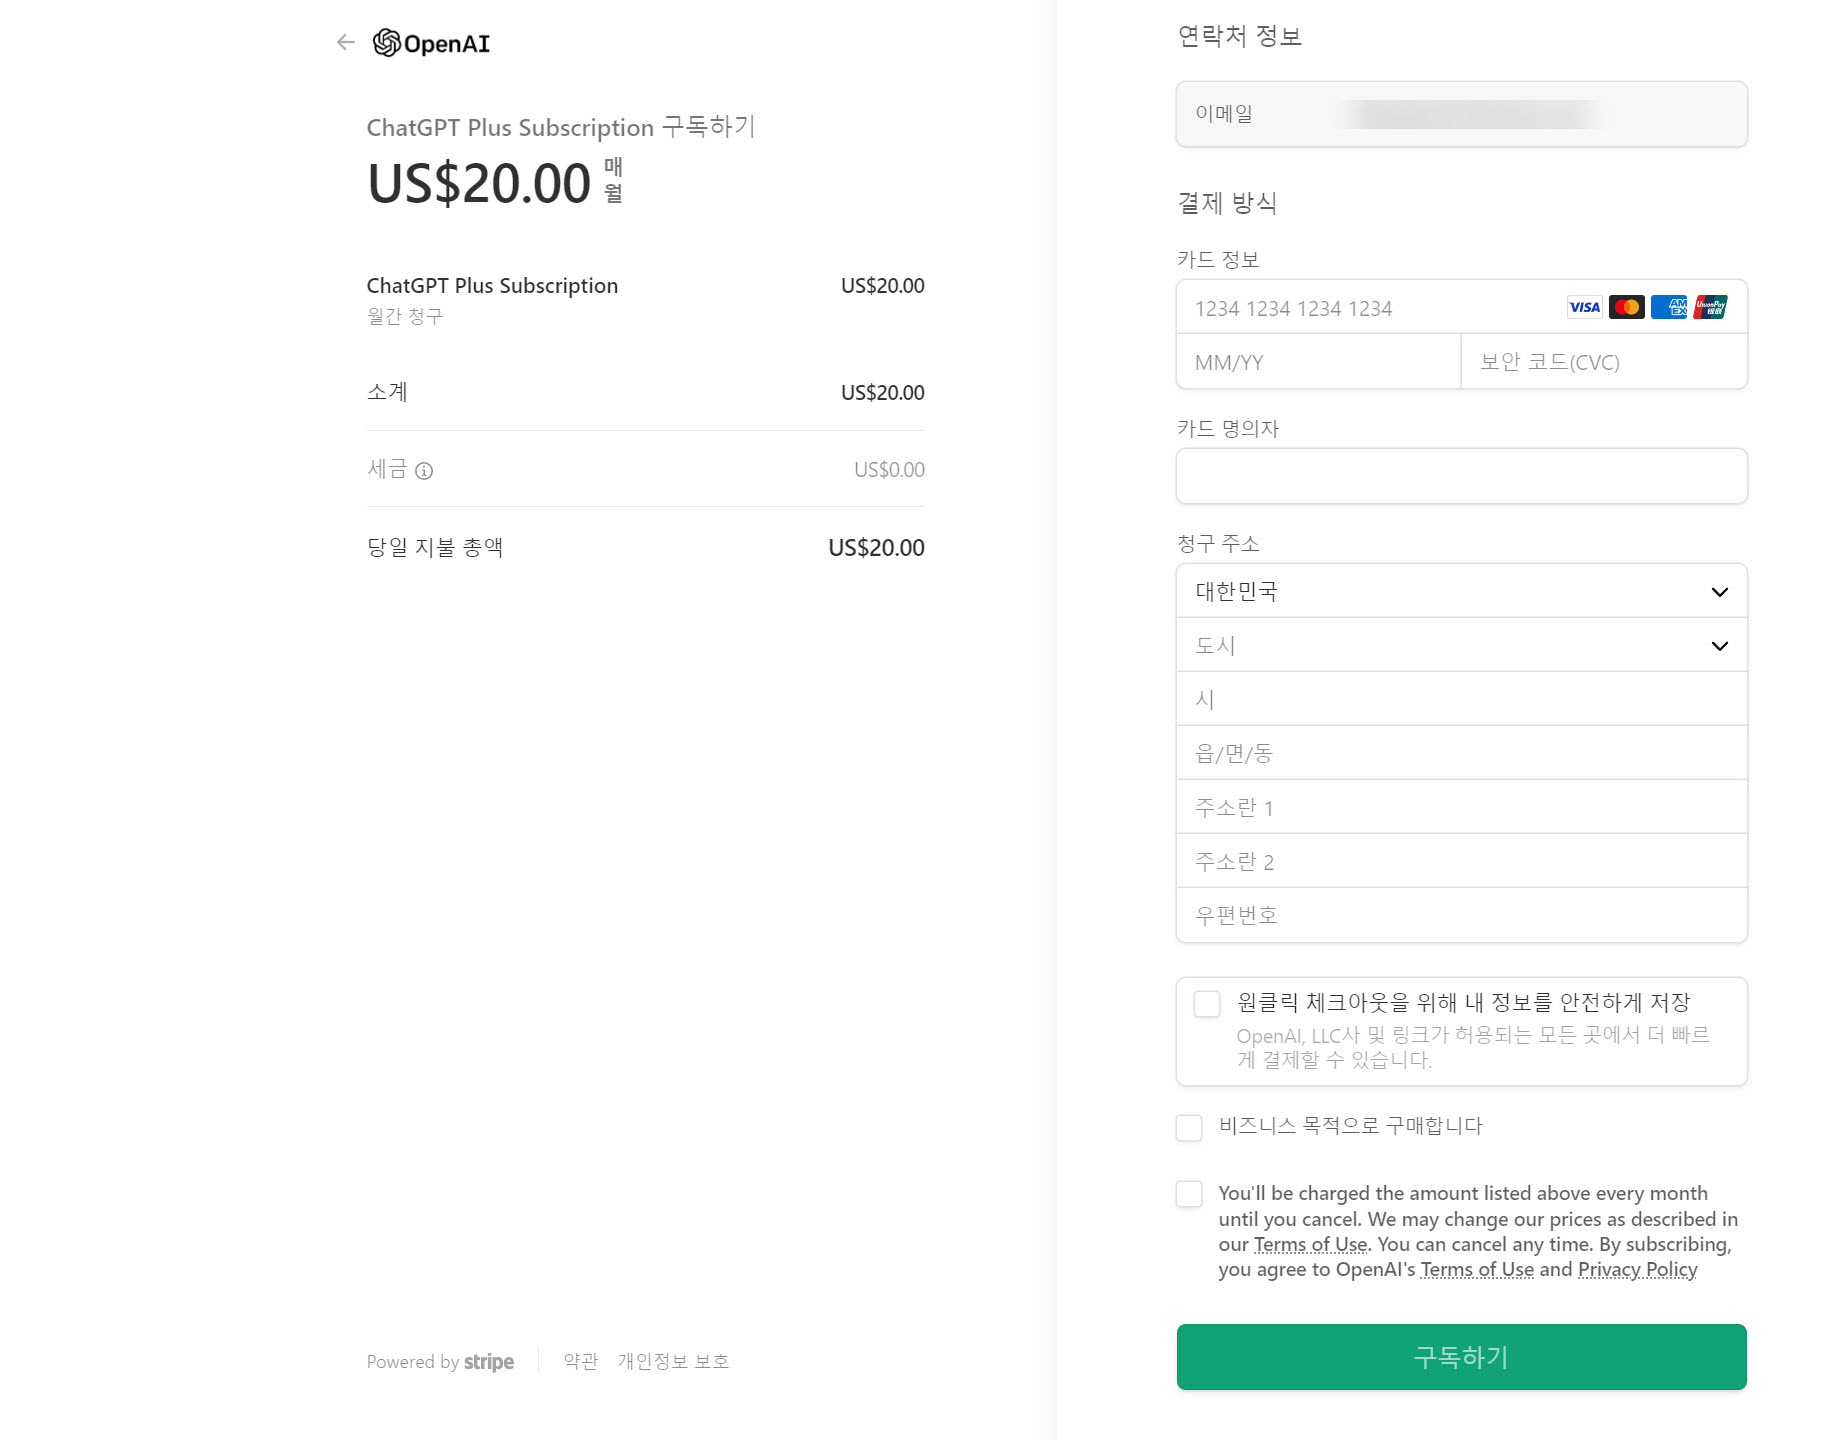Viewport: 1830px width, 1440px height.
Task: Click the OpenAI logo
Action: (431, 43)
